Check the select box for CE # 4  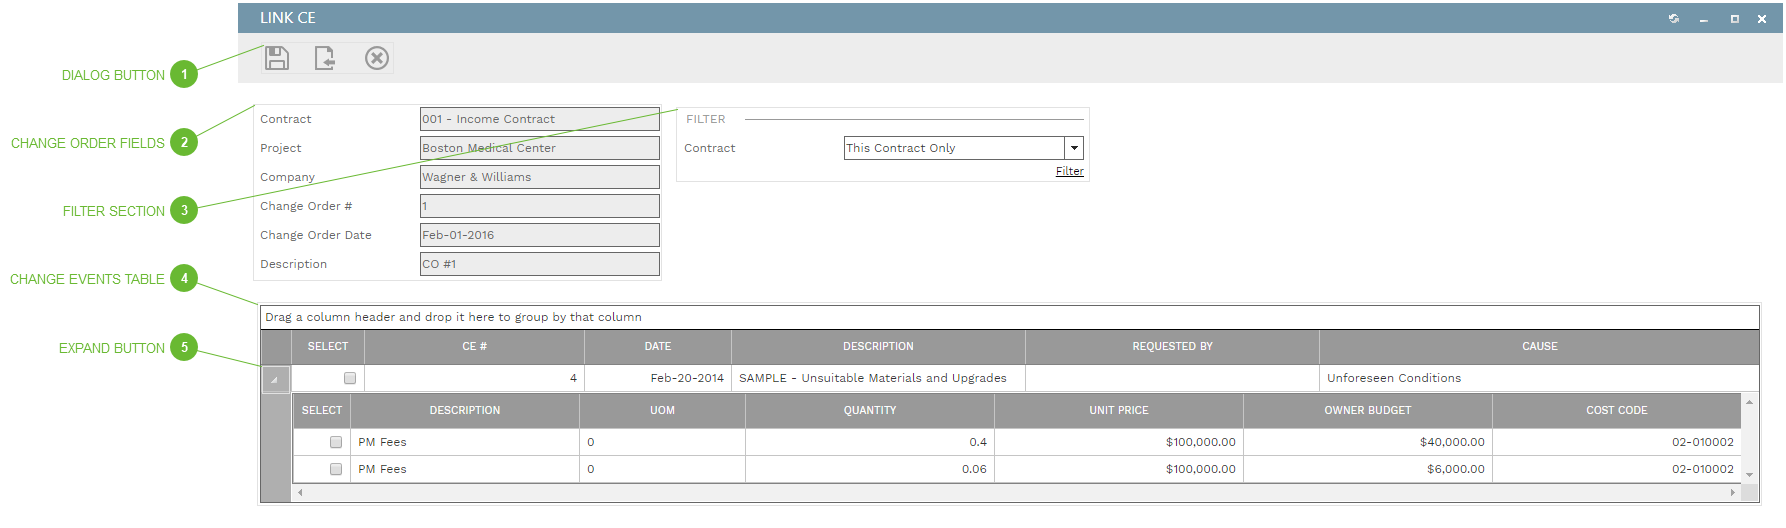coord(350,378)
